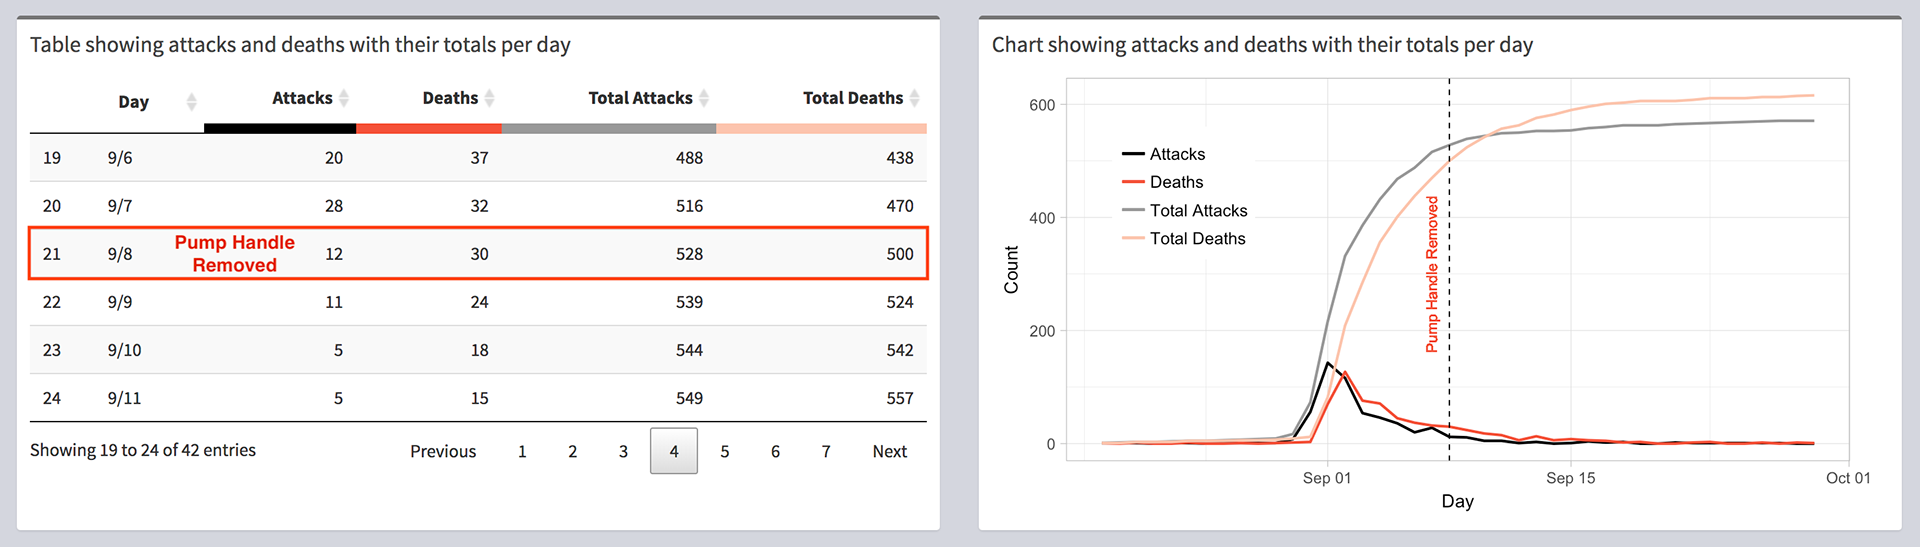Select the 9/11 row in table
Viewport: 1920px width, 547px height.
478,398
